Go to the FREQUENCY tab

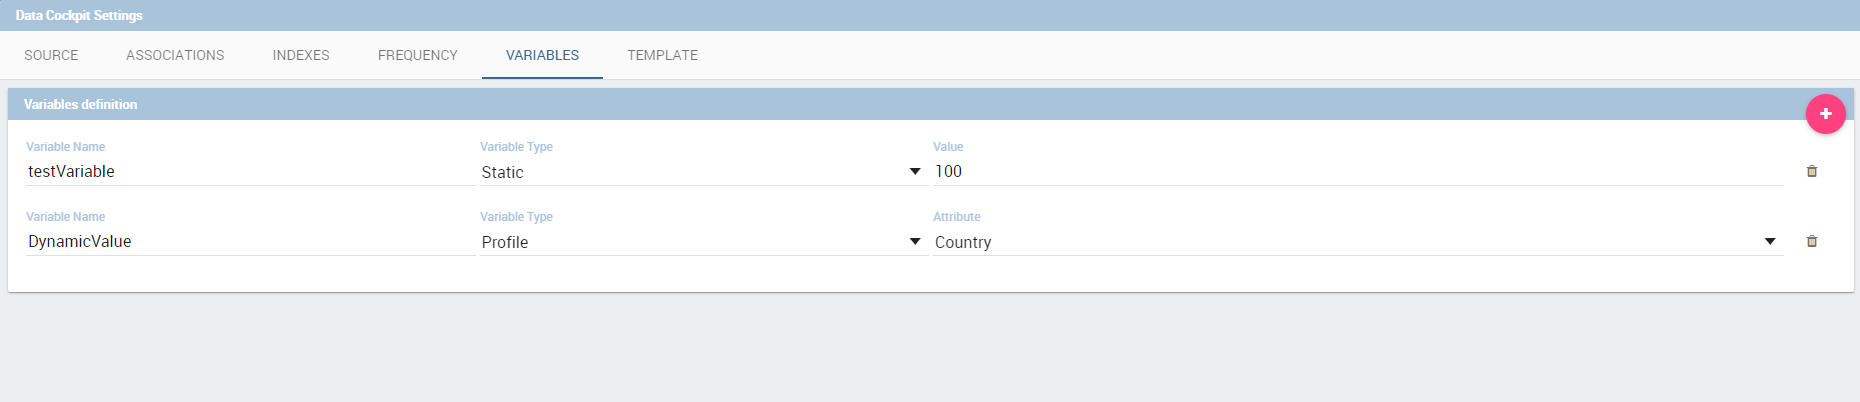tap(418, 55)
